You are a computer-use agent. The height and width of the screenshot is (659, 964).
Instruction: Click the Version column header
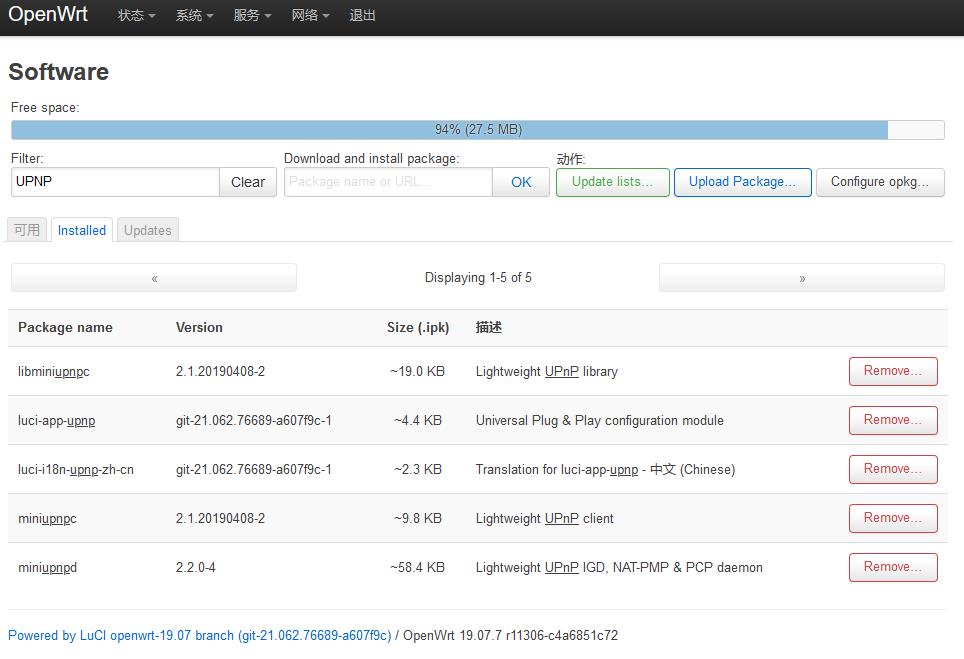199,327
